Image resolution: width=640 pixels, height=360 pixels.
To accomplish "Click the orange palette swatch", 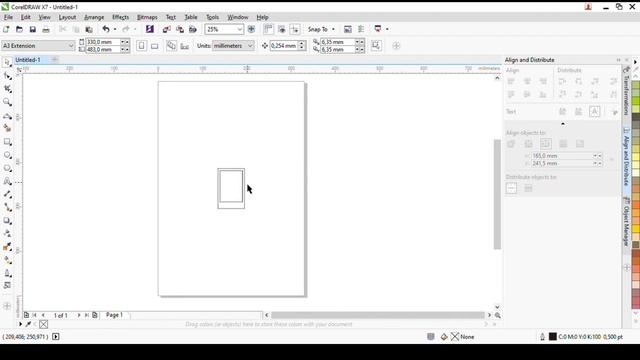I will (x=636, y=203).
